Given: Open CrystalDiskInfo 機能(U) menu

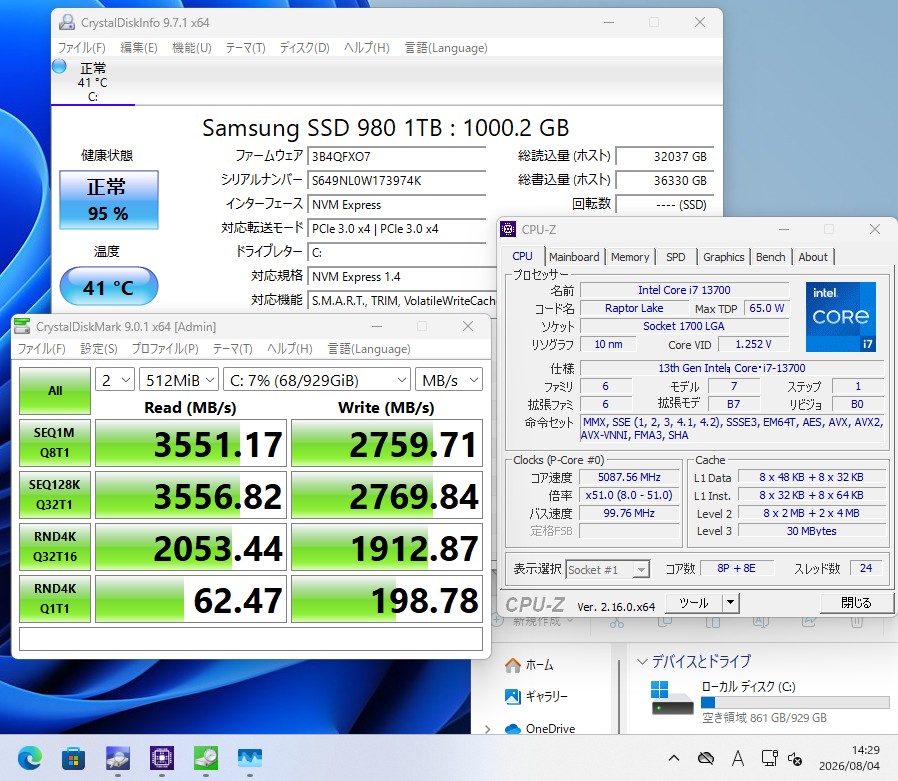Looking at the screenshot, I should click(x=192, y=48).
